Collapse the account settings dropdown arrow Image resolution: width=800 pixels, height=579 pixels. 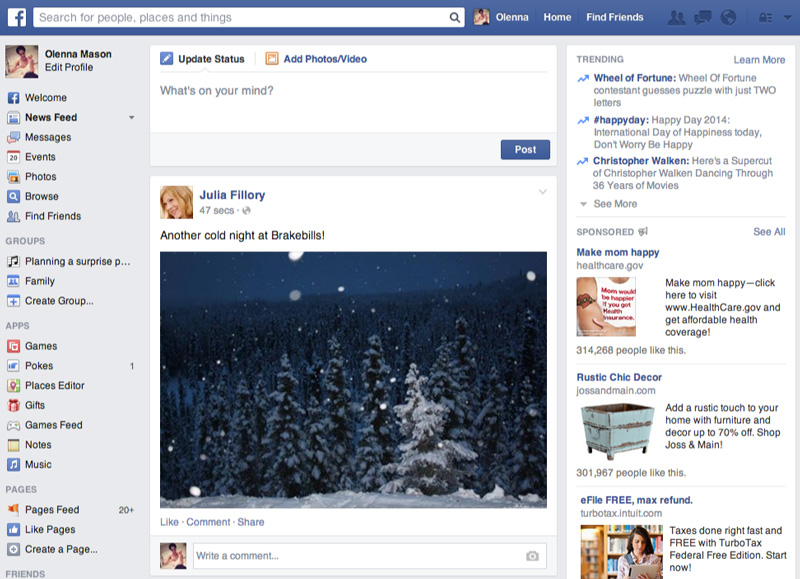pos(787,17)
